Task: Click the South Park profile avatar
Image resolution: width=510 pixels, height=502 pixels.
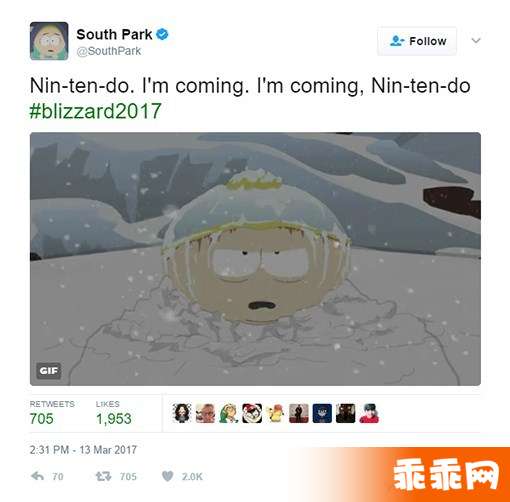Action: 49,41
